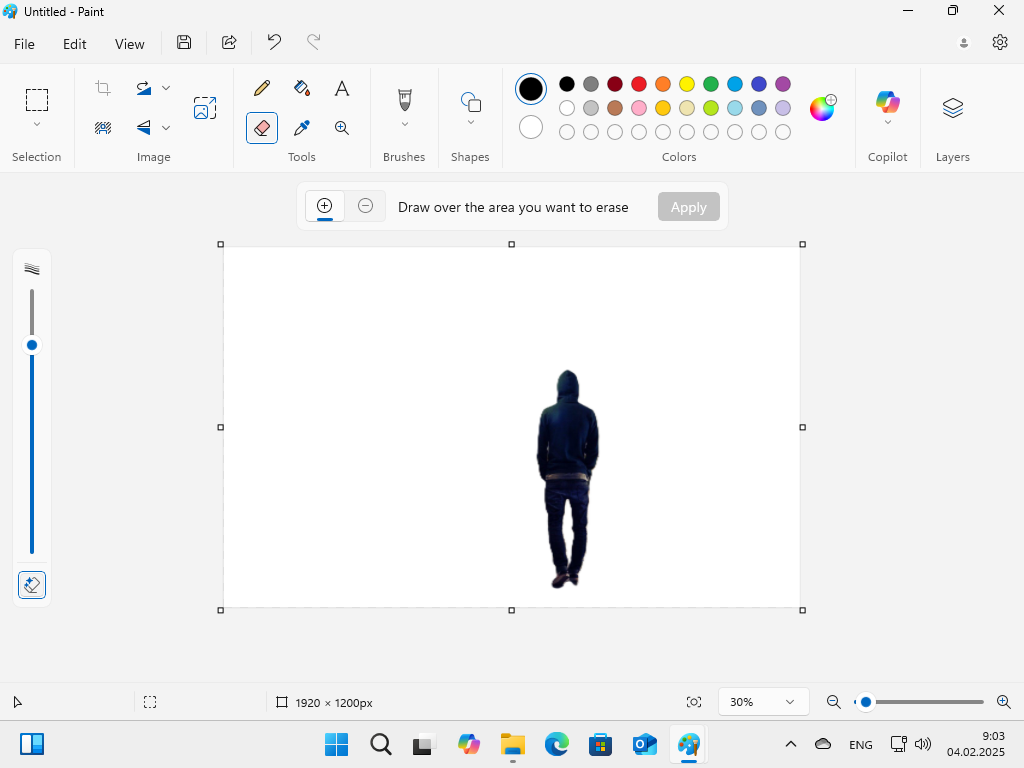Expand the Brushes dropdown chevron
The image size is (1024, 768).
point(404,124)
